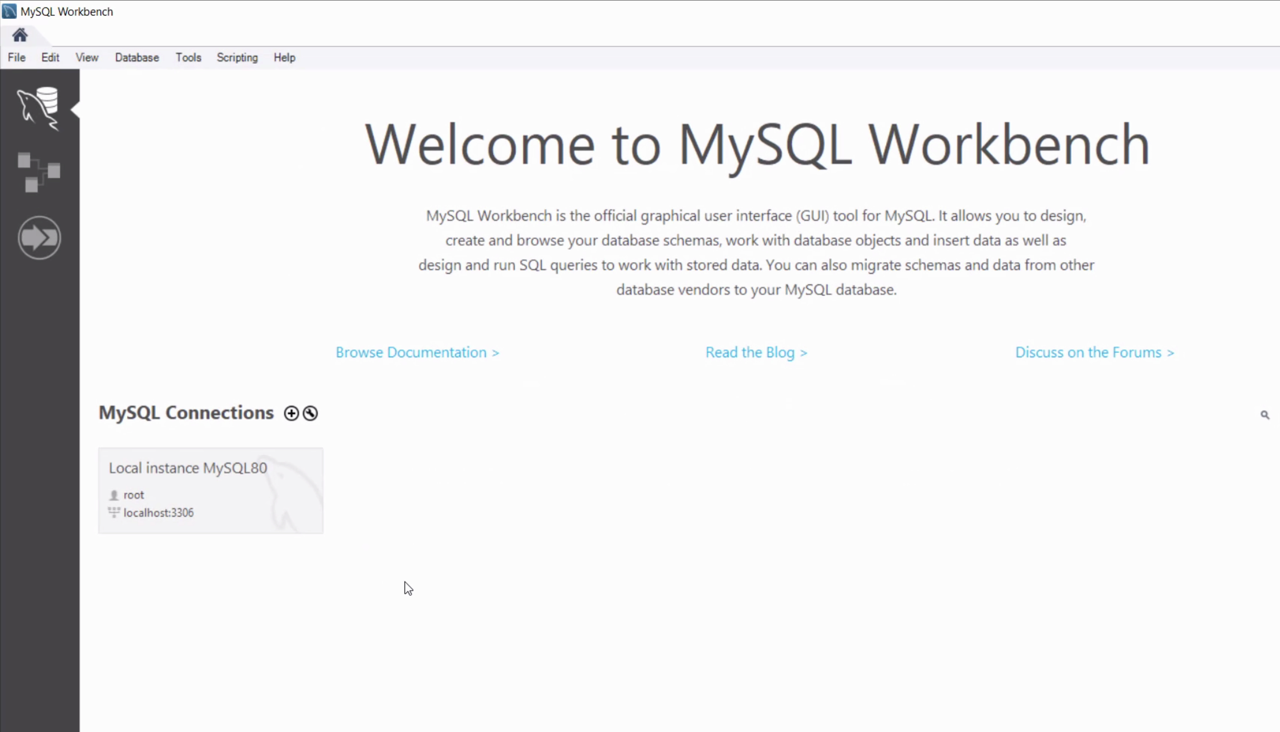1280x732 pixels.
Task: Click the MySQL Connections section heading
Action: [x=186, y=413]
